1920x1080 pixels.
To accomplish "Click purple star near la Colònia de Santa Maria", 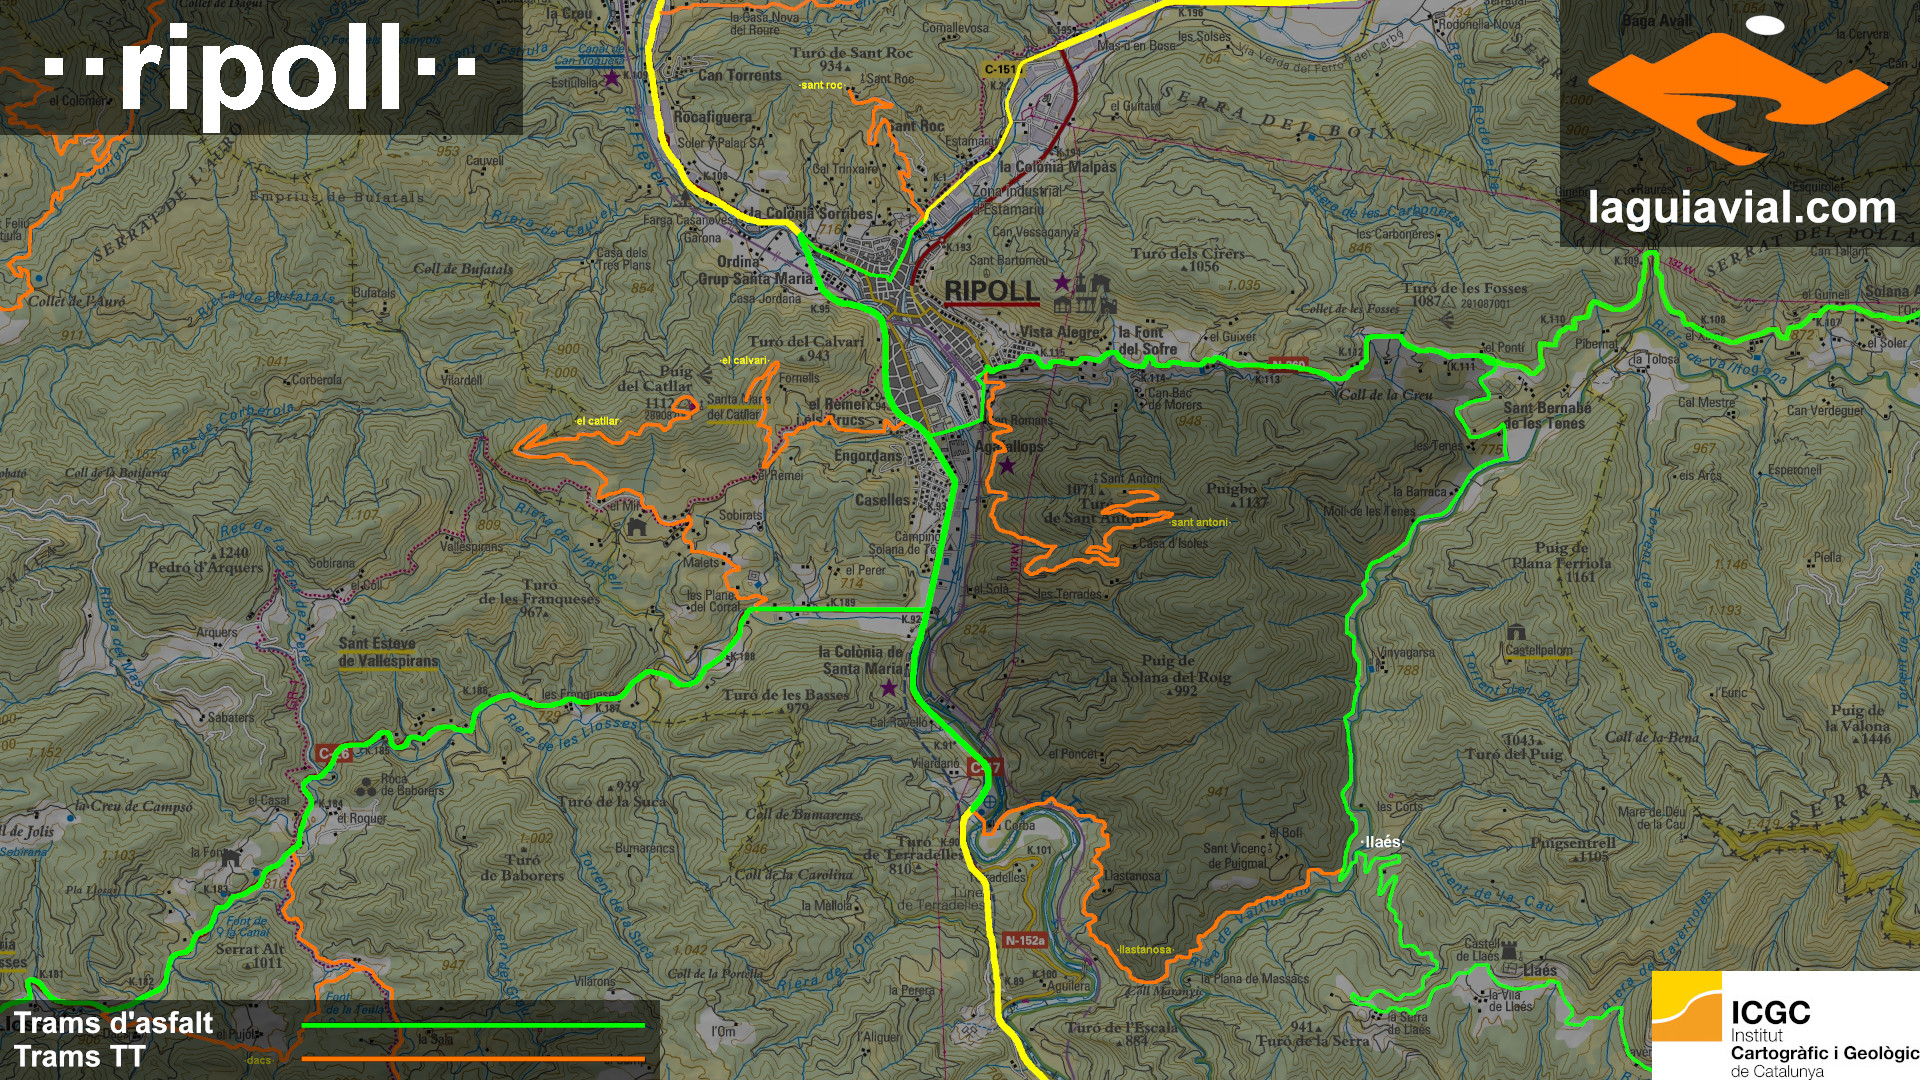I will [889, 688].
